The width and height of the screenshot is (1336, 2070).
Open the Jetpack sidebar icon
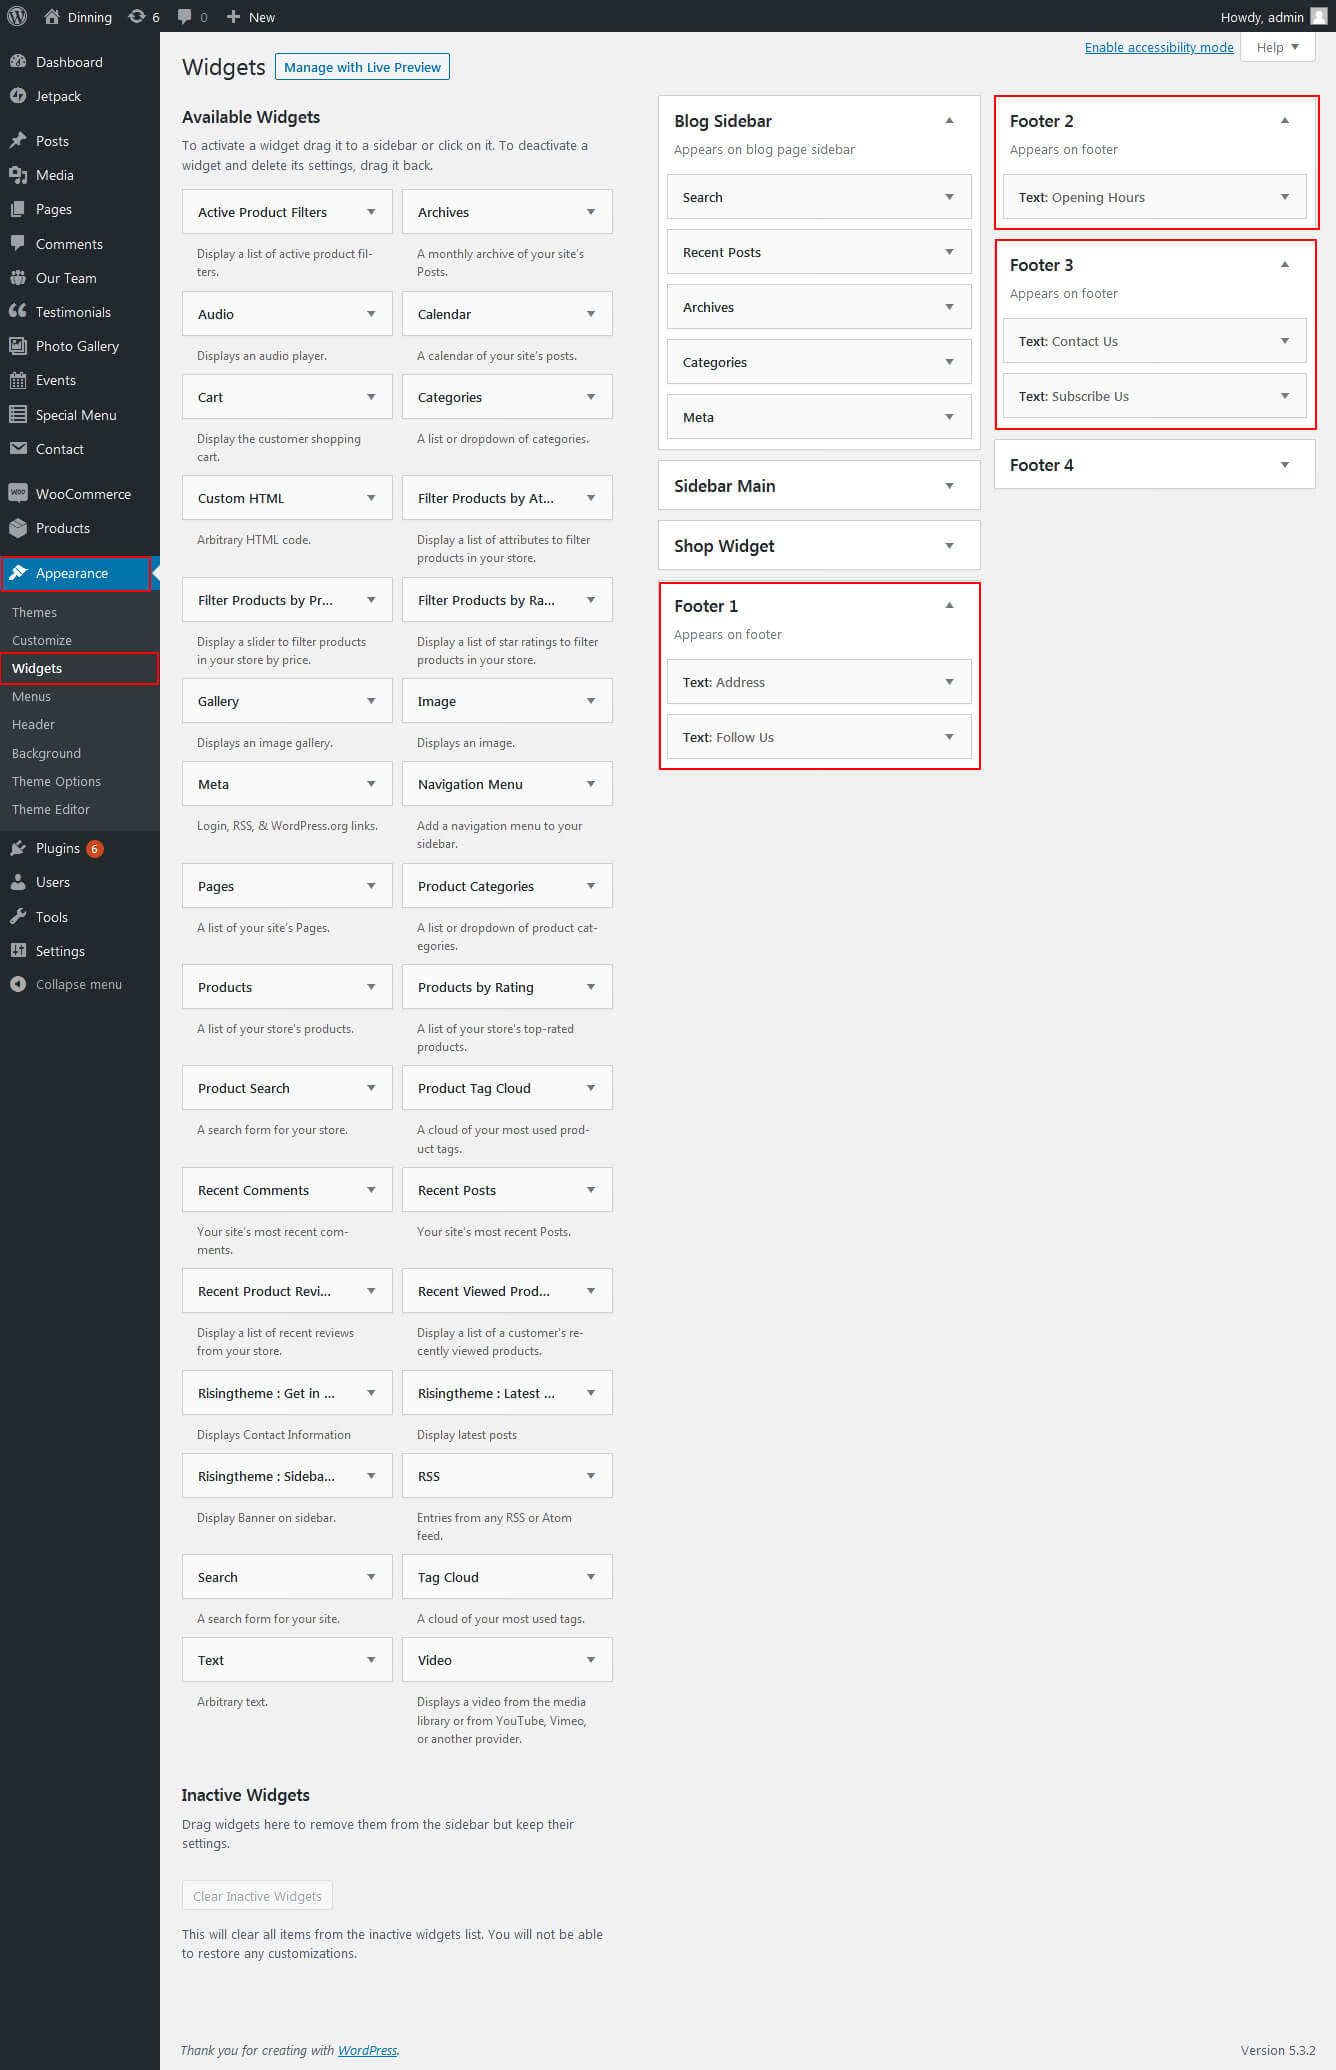tap(18, 96)
